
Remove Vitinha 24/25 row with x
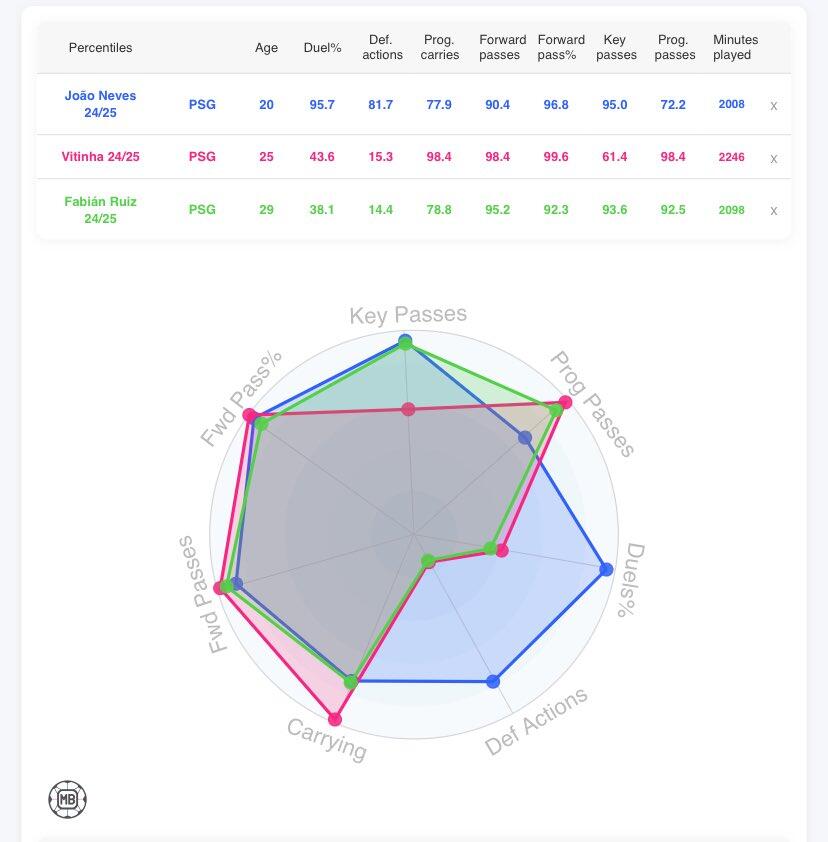773,158
